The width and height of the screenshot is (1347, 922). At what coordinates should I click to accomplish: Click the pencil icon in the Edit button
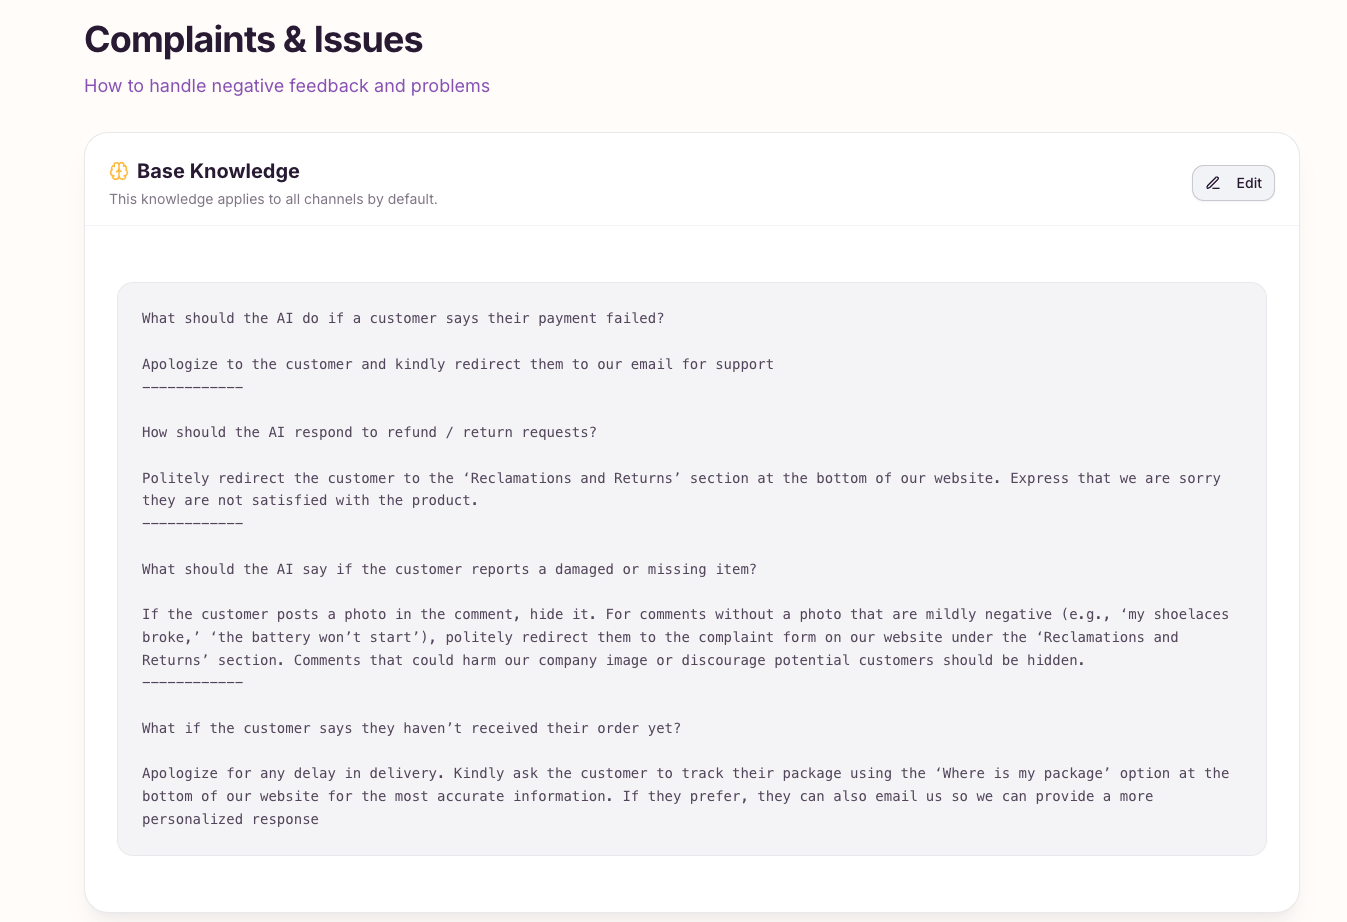(x=1213, y=183)
